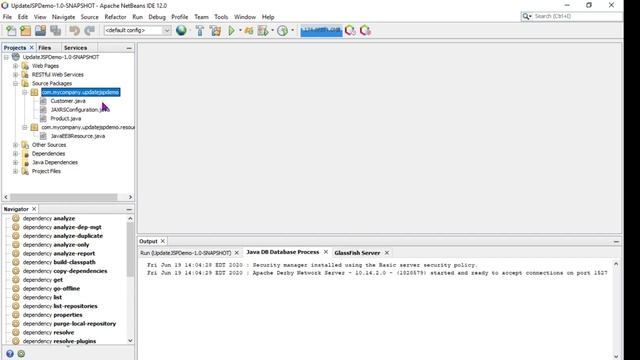This screenshot has width=640, height=360.
Task: Open the Window menu
Action: (x=245, y=17)
